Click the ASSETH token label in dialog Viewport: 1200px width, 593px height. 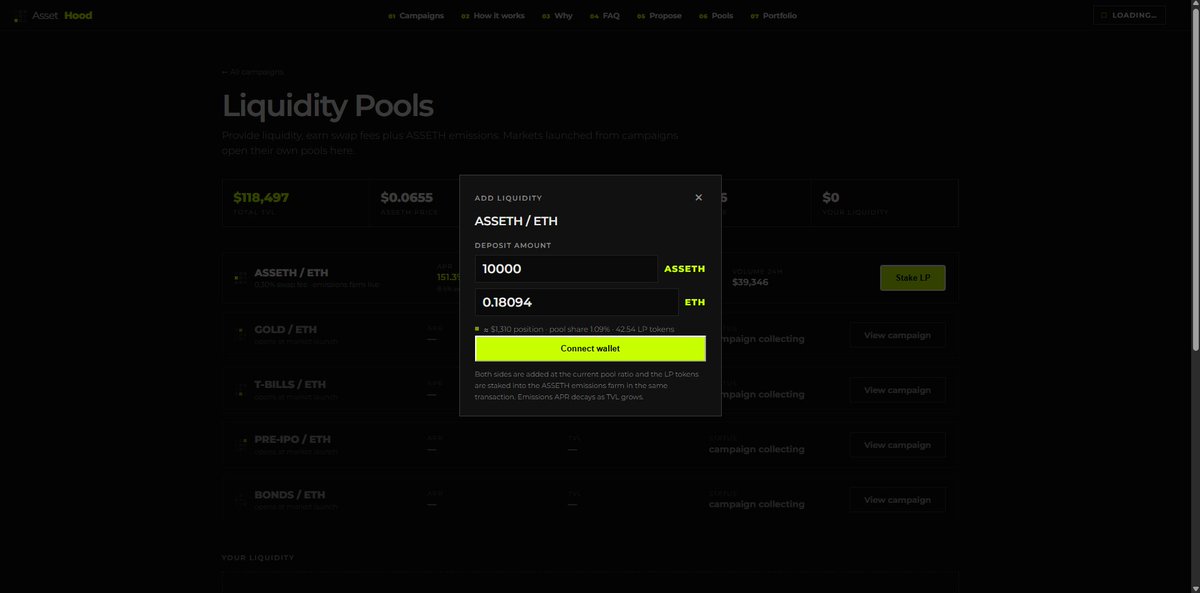[x=684, y=269]
